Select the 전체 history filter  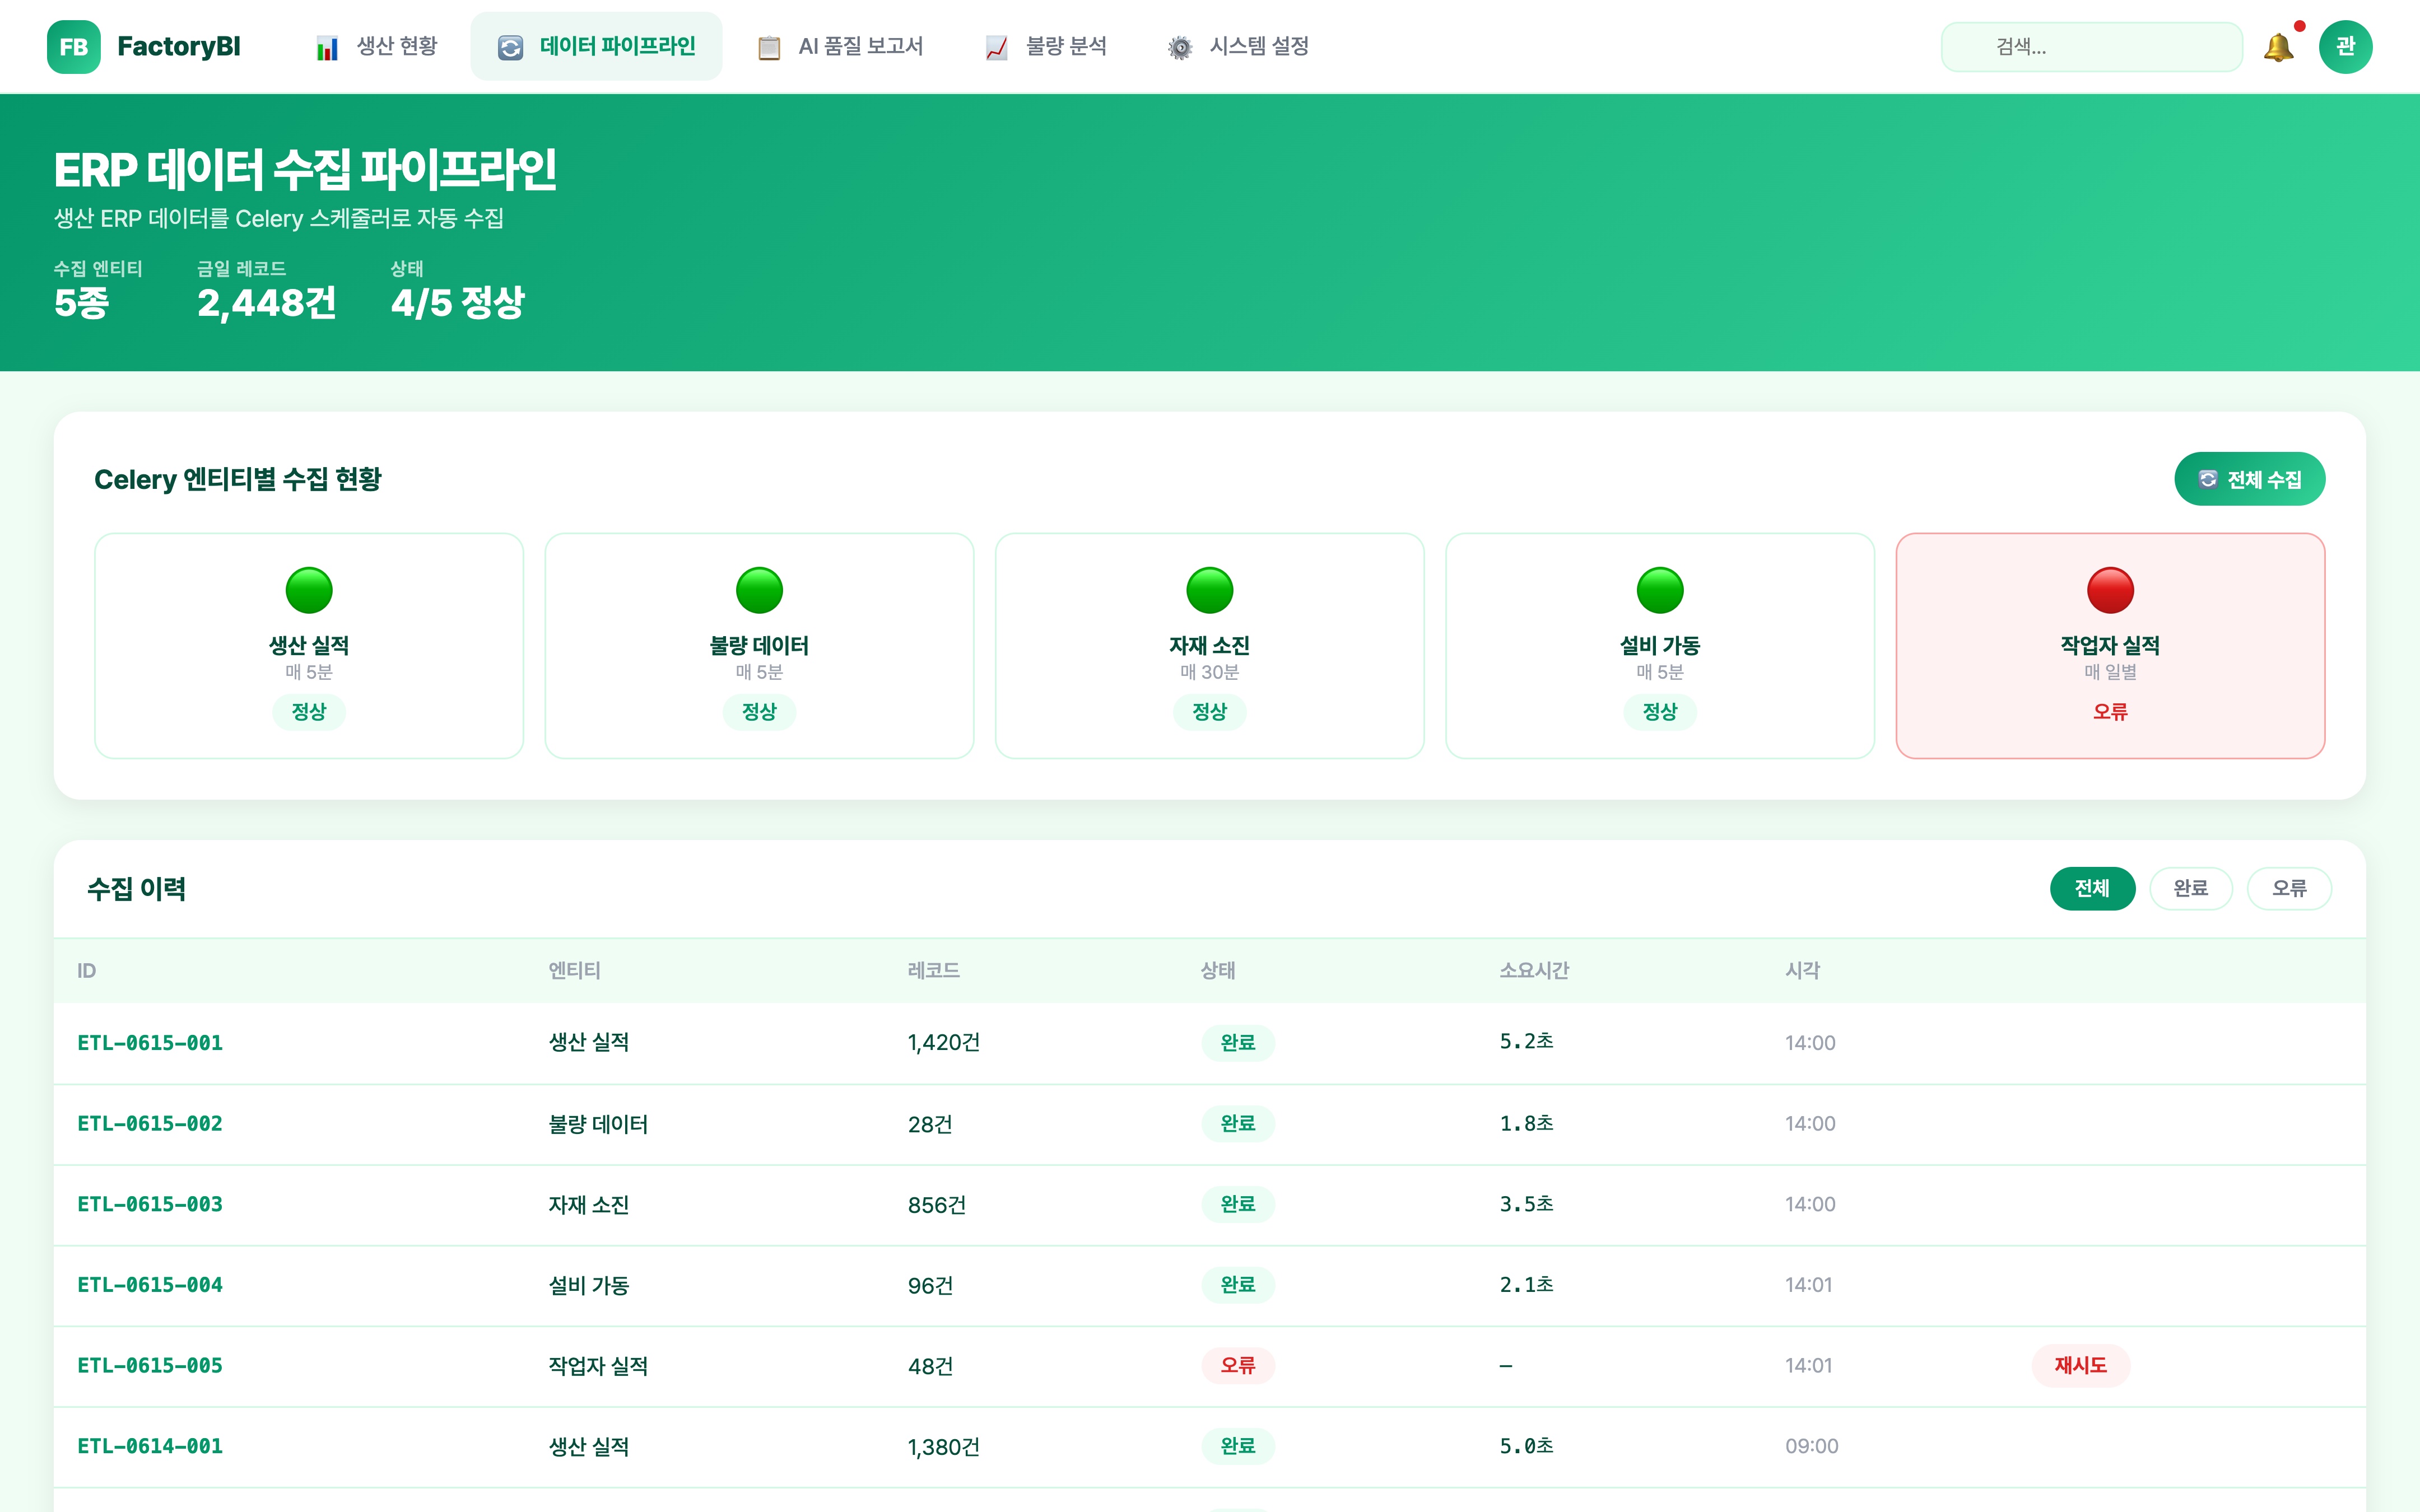[x=2091, y=888]
